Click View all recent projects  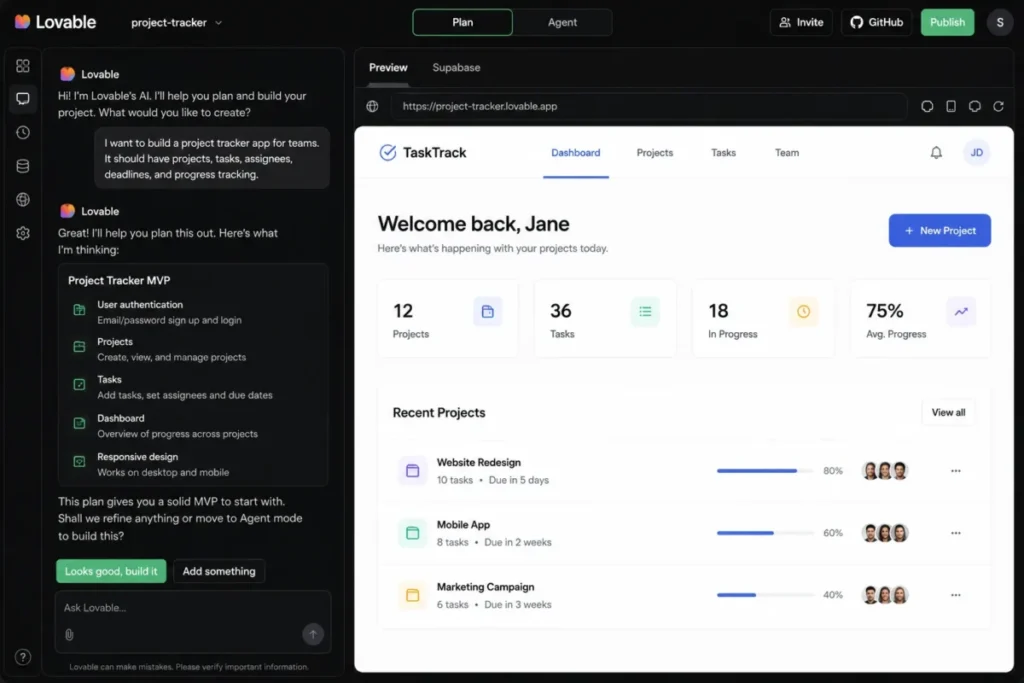coord(948,412)
